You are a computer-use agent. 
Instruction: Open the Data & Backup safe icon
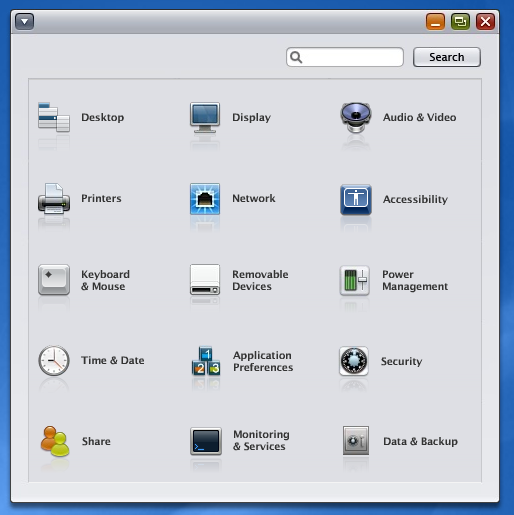point(356,440)
